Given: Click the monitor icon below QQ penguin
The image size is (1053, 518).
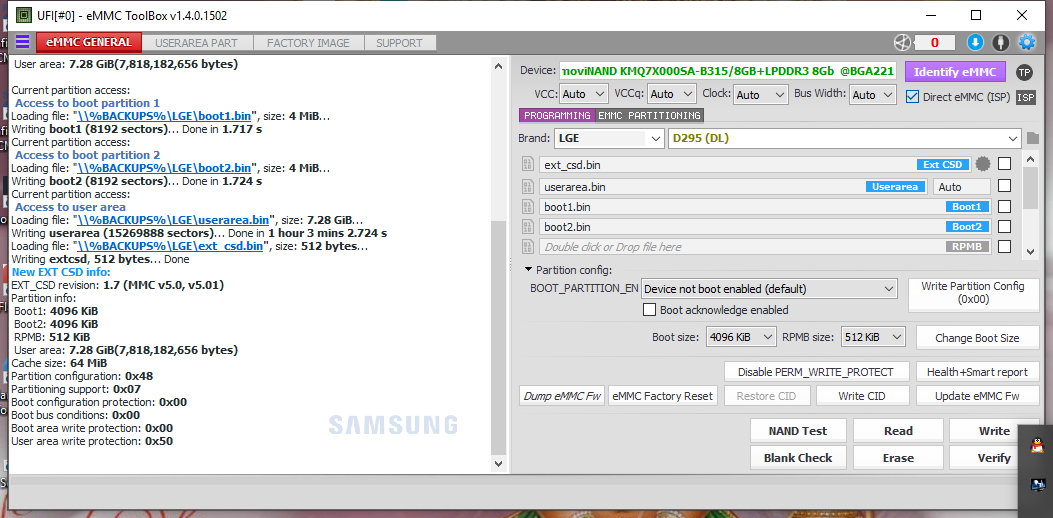Looking at the screenshot, I should pos(1038,483).
